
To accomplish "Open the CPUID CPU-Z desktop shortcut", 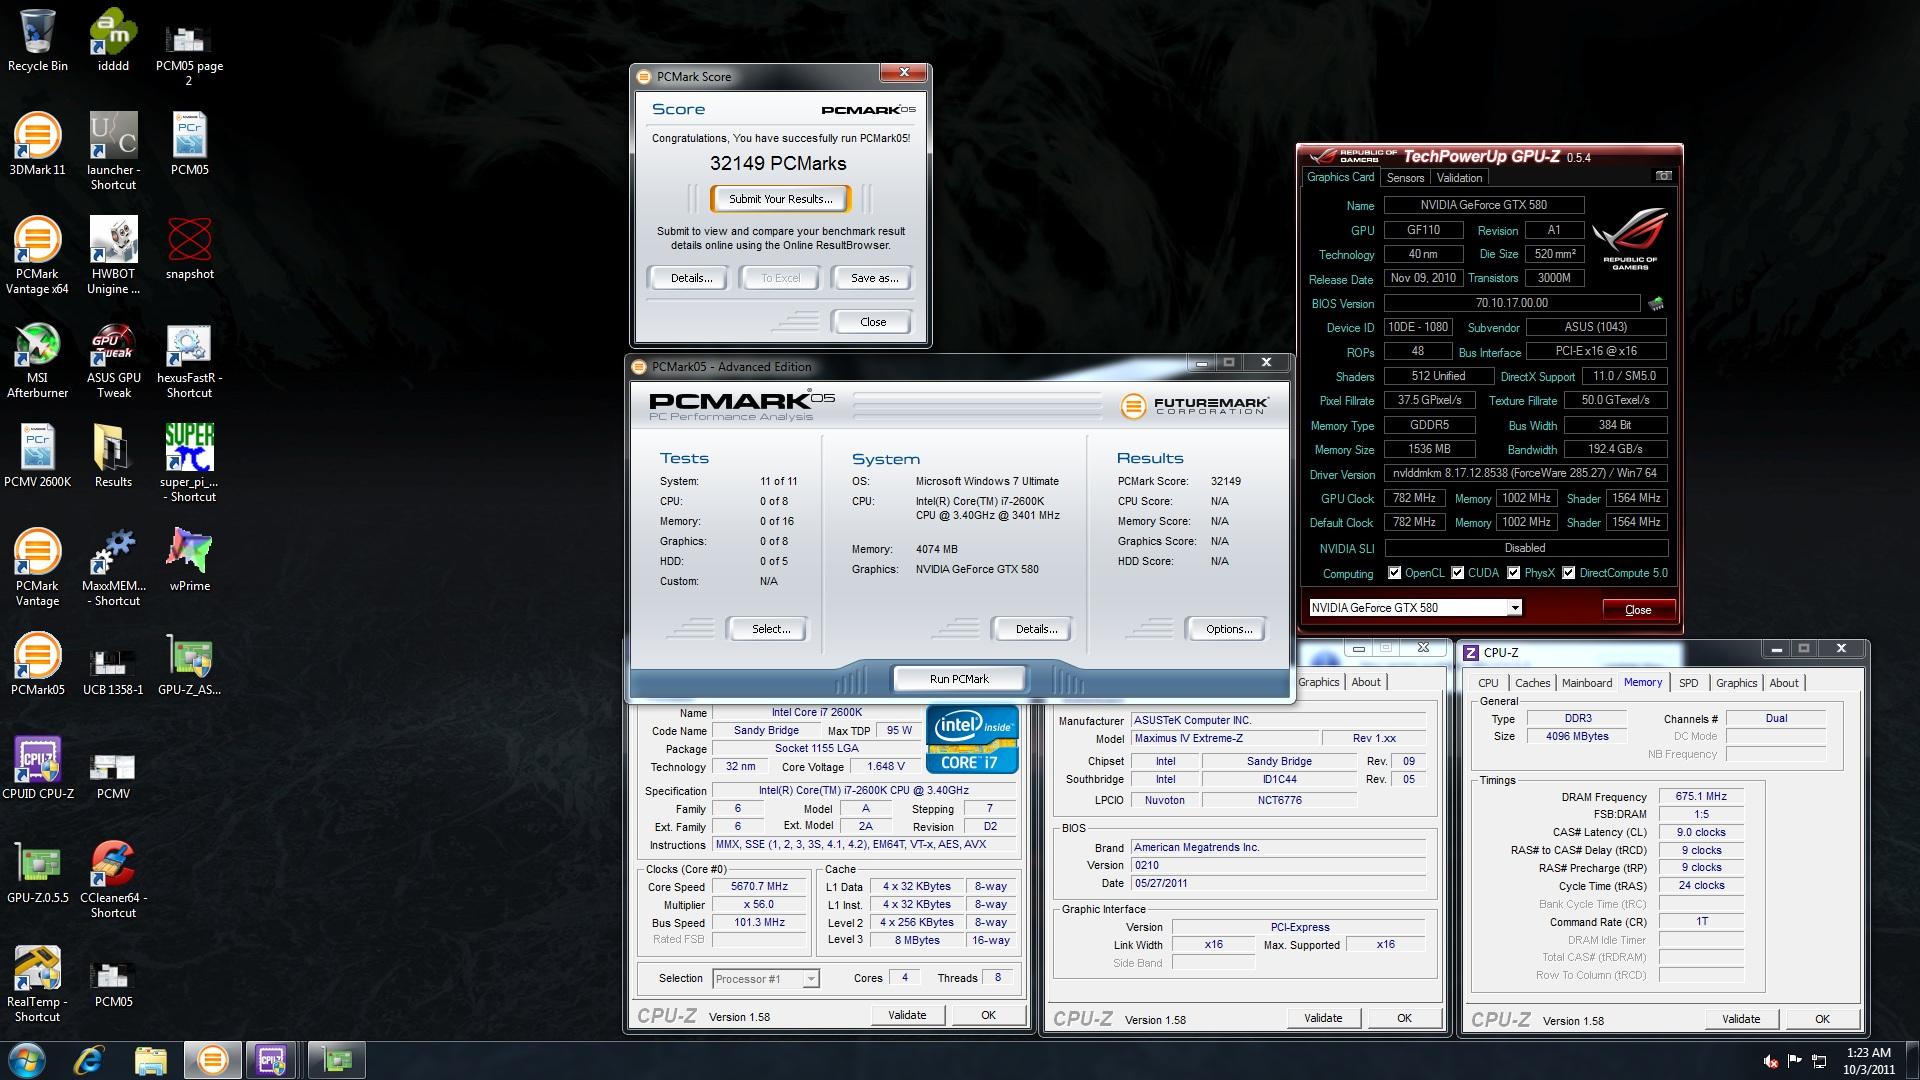I will tap(38, 768).
